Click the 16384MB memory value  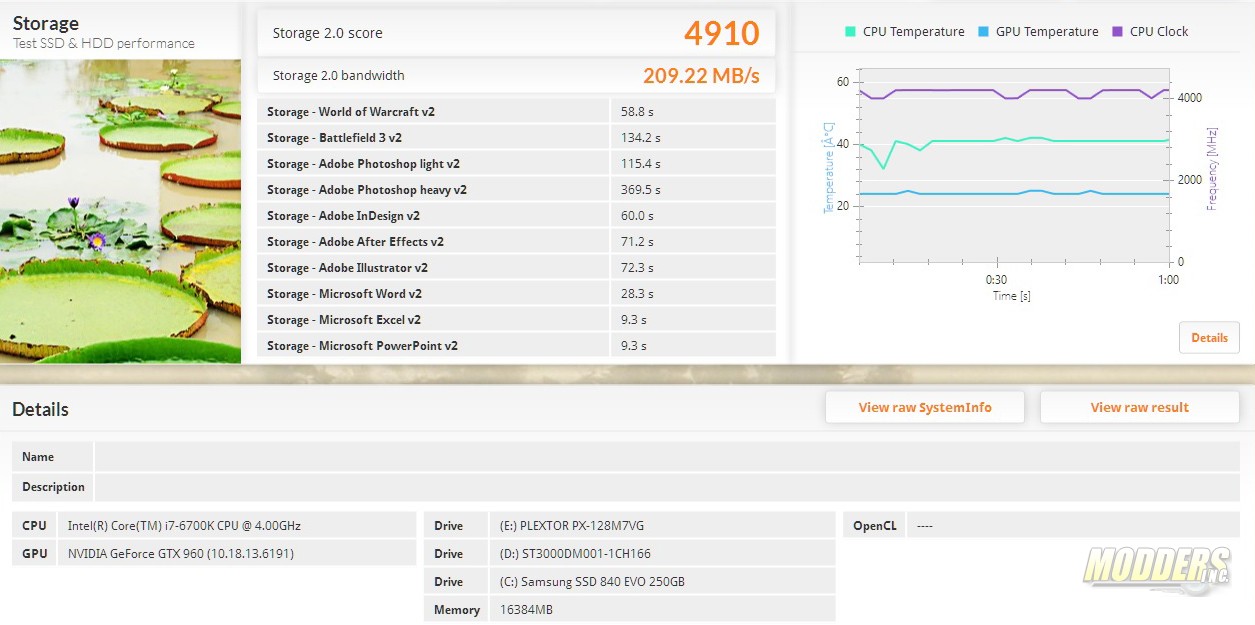525,609
